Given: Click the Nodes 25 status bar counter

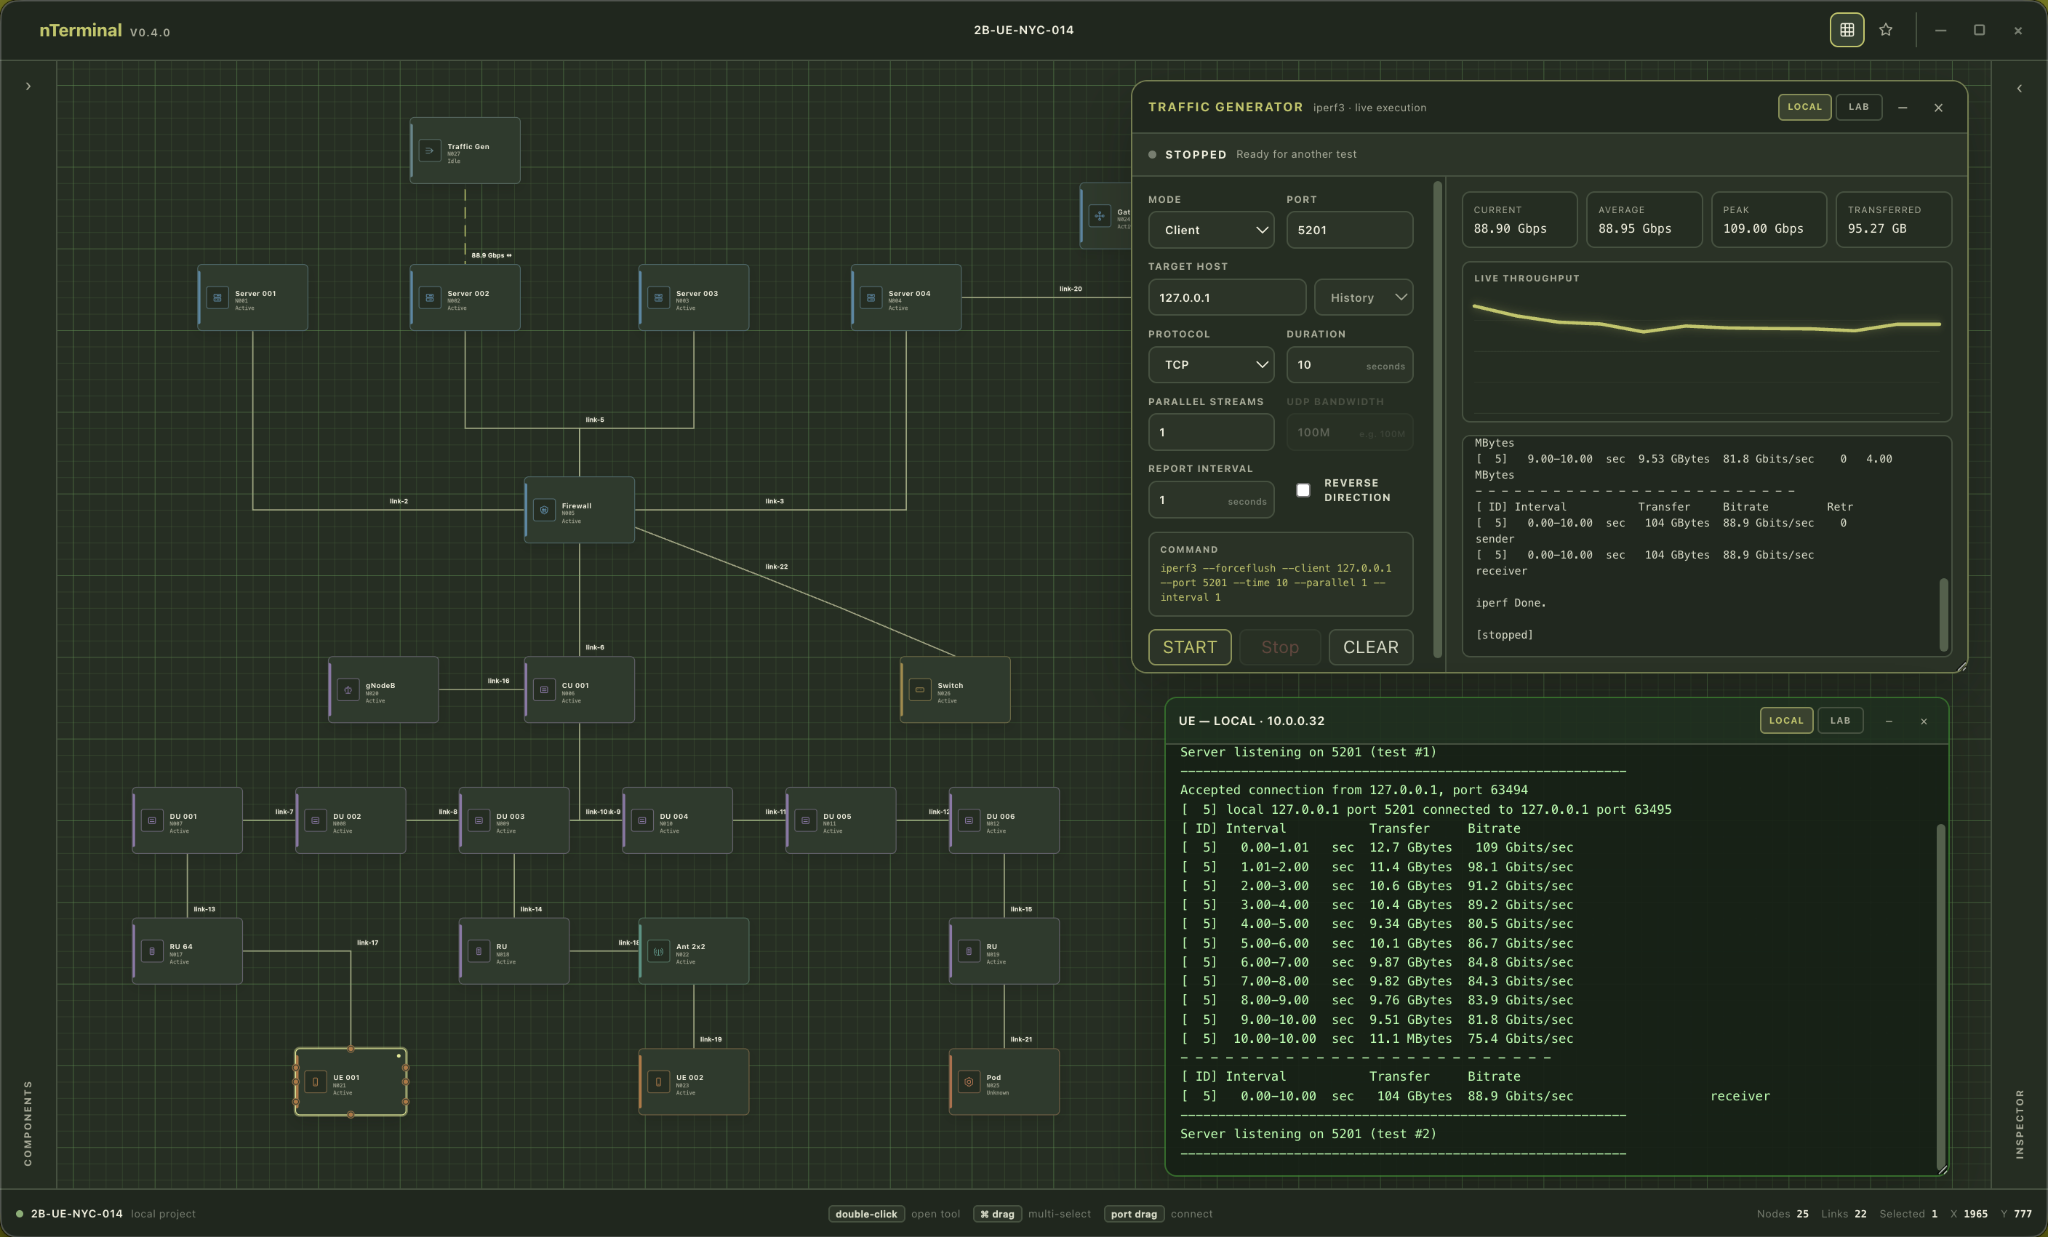Looking at the screenshot, I should (1782, 1214).
